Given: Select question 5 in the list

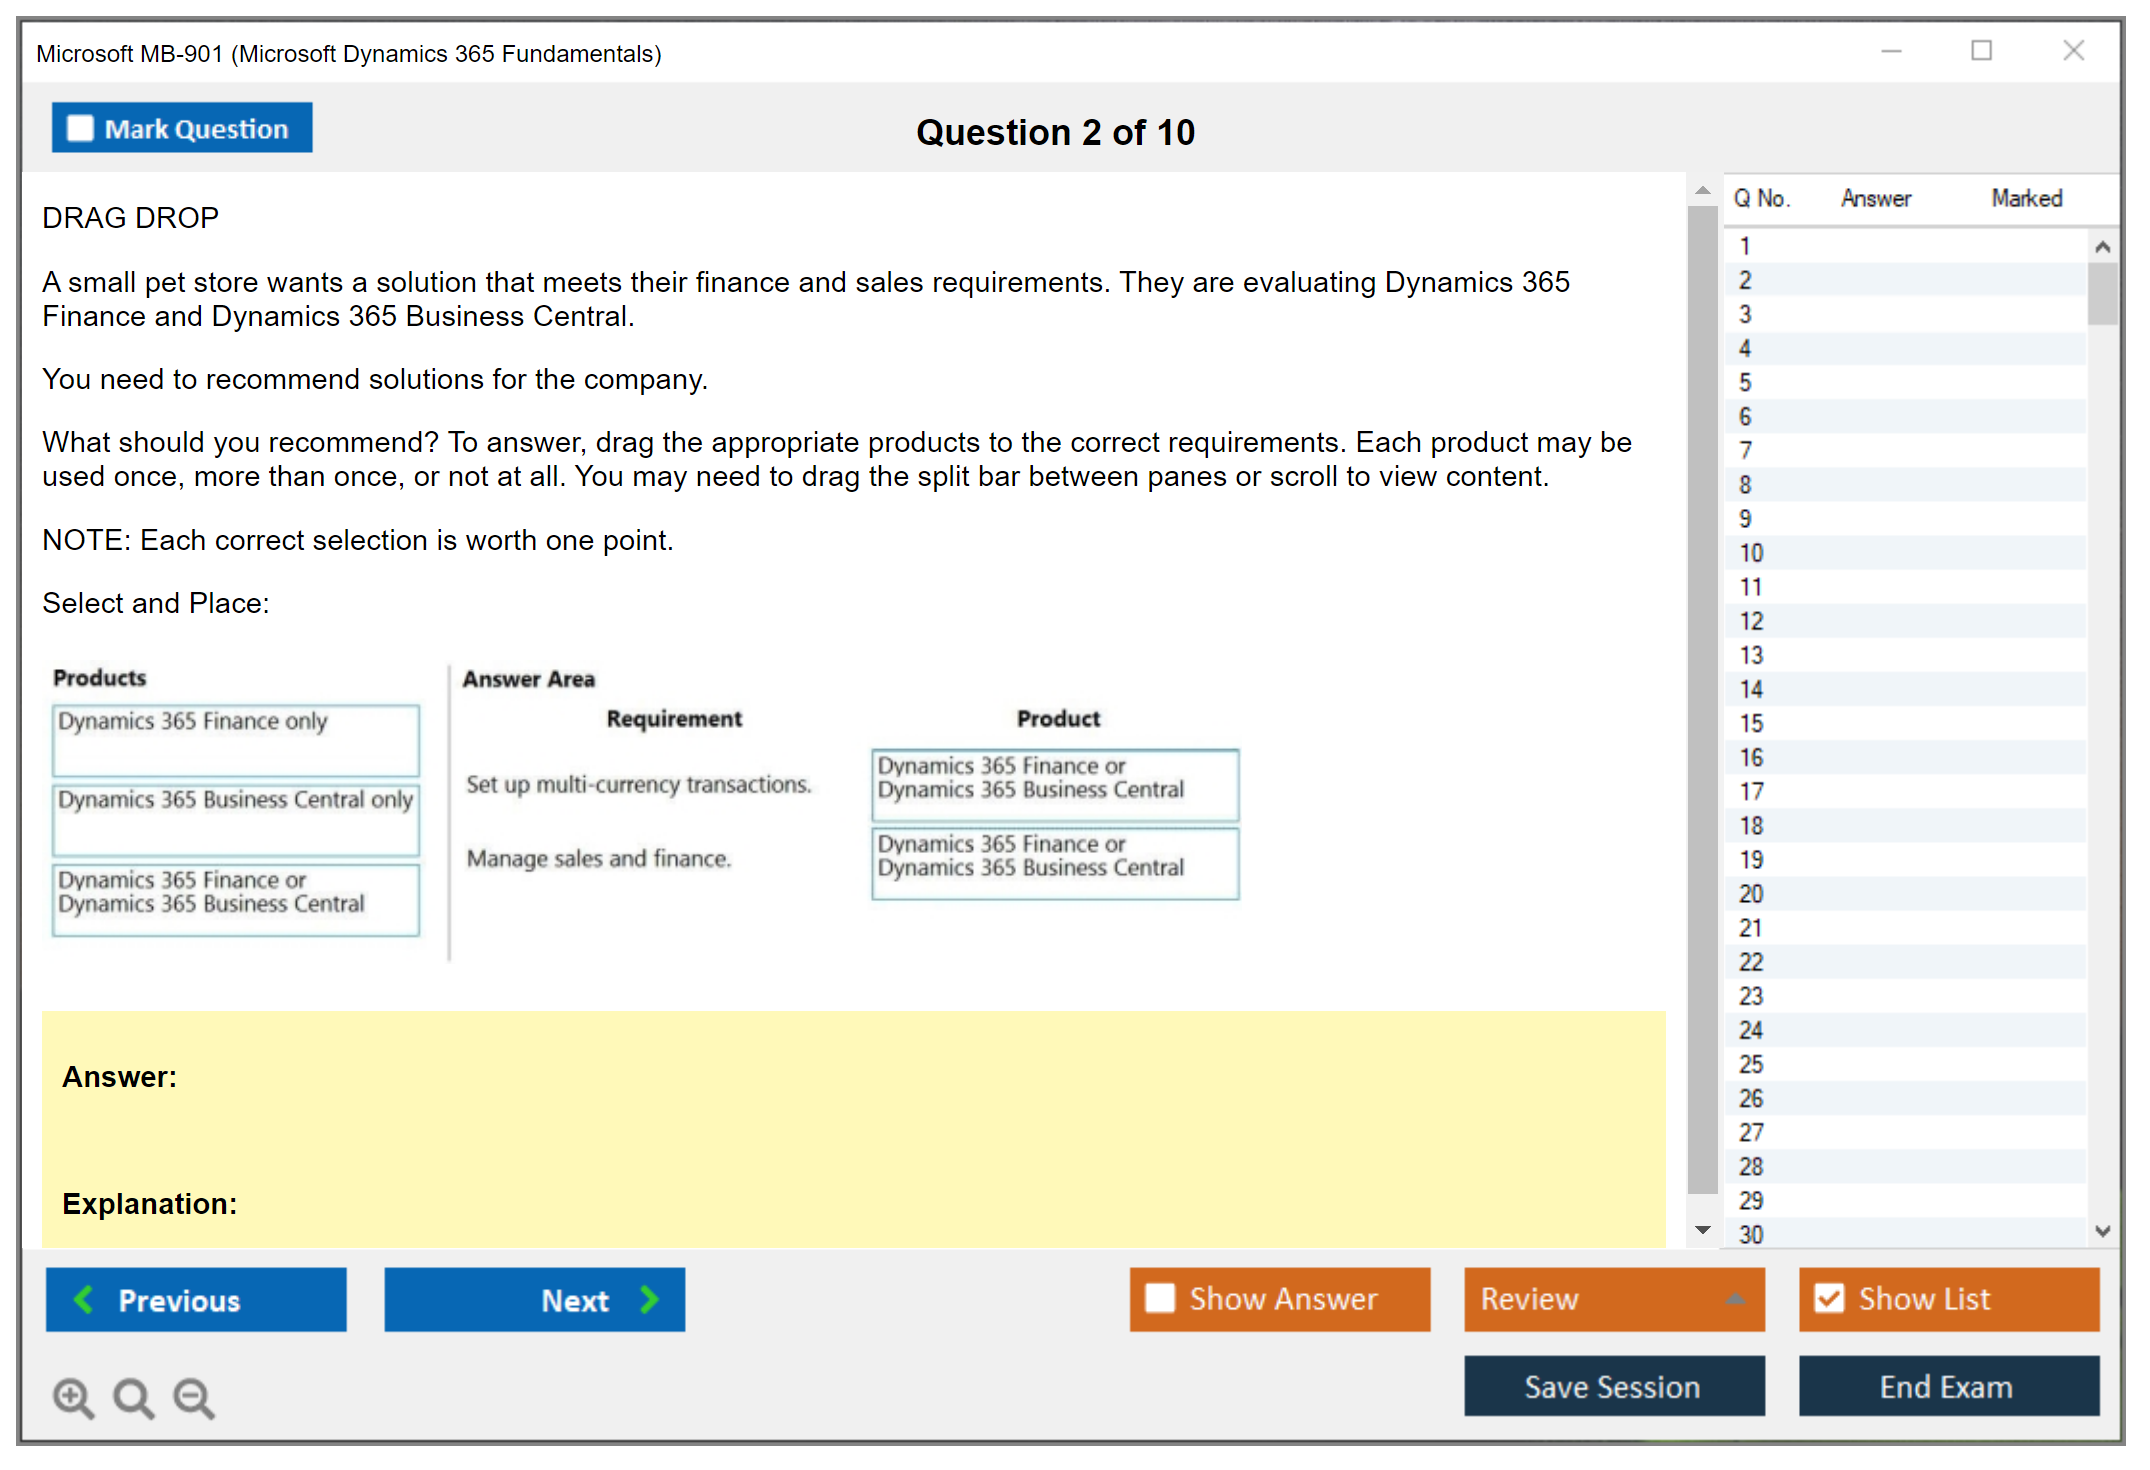Looking at the screenshot, I should (1745, 383).
